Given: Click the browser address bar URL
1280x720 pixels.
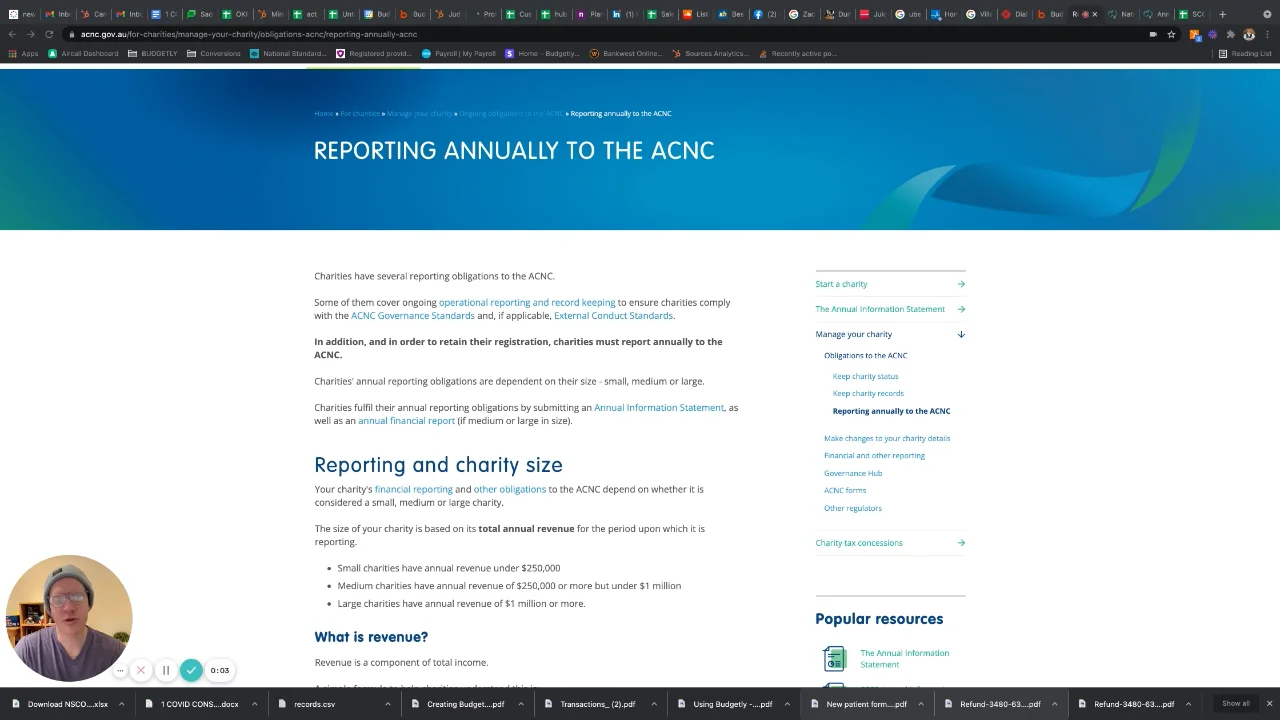Looking at the screenshot, I should pos(249,34).
